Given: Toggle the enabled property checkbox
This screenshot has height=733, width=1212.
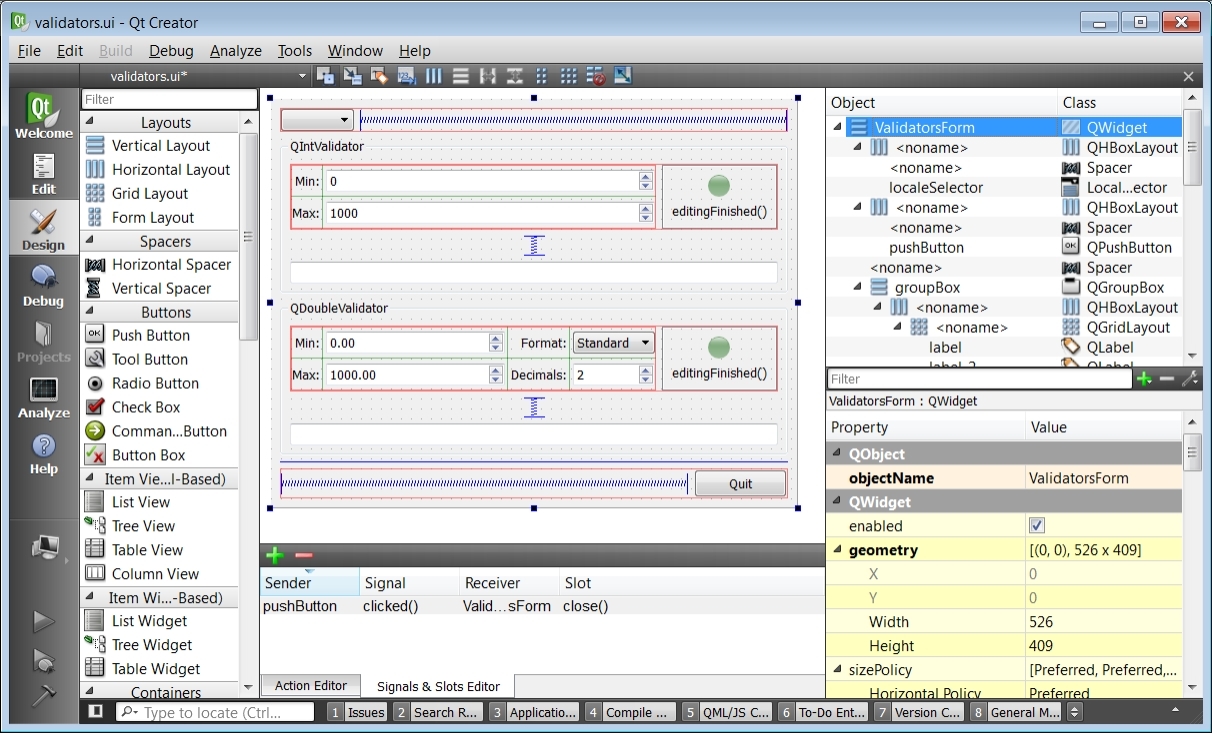Looking at the screenshot, I should [1036, 526].
